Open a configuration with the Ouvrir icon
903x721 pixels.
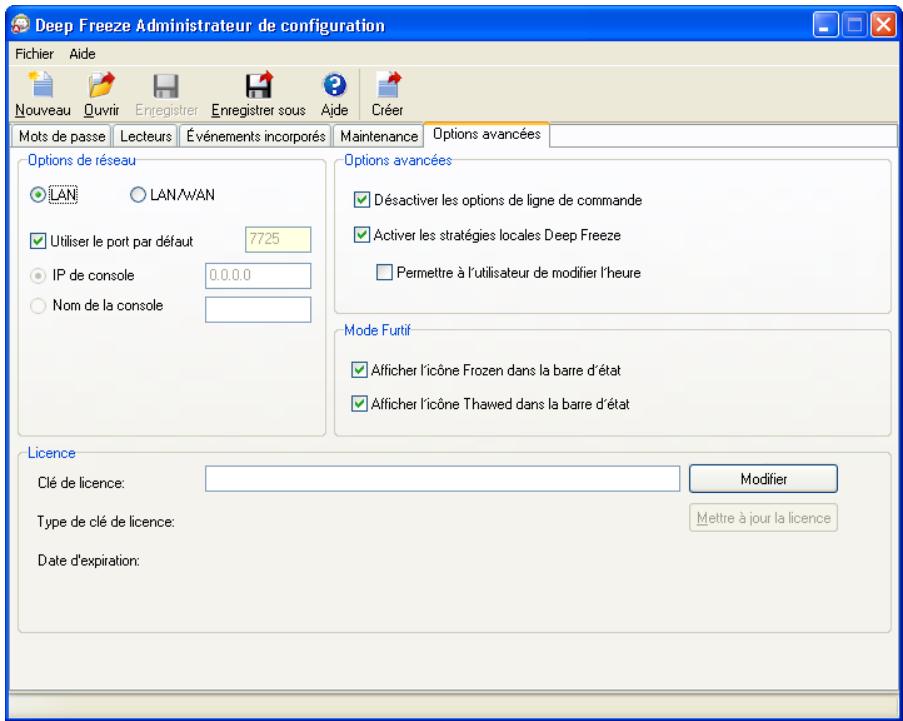(x=101, y=85)
